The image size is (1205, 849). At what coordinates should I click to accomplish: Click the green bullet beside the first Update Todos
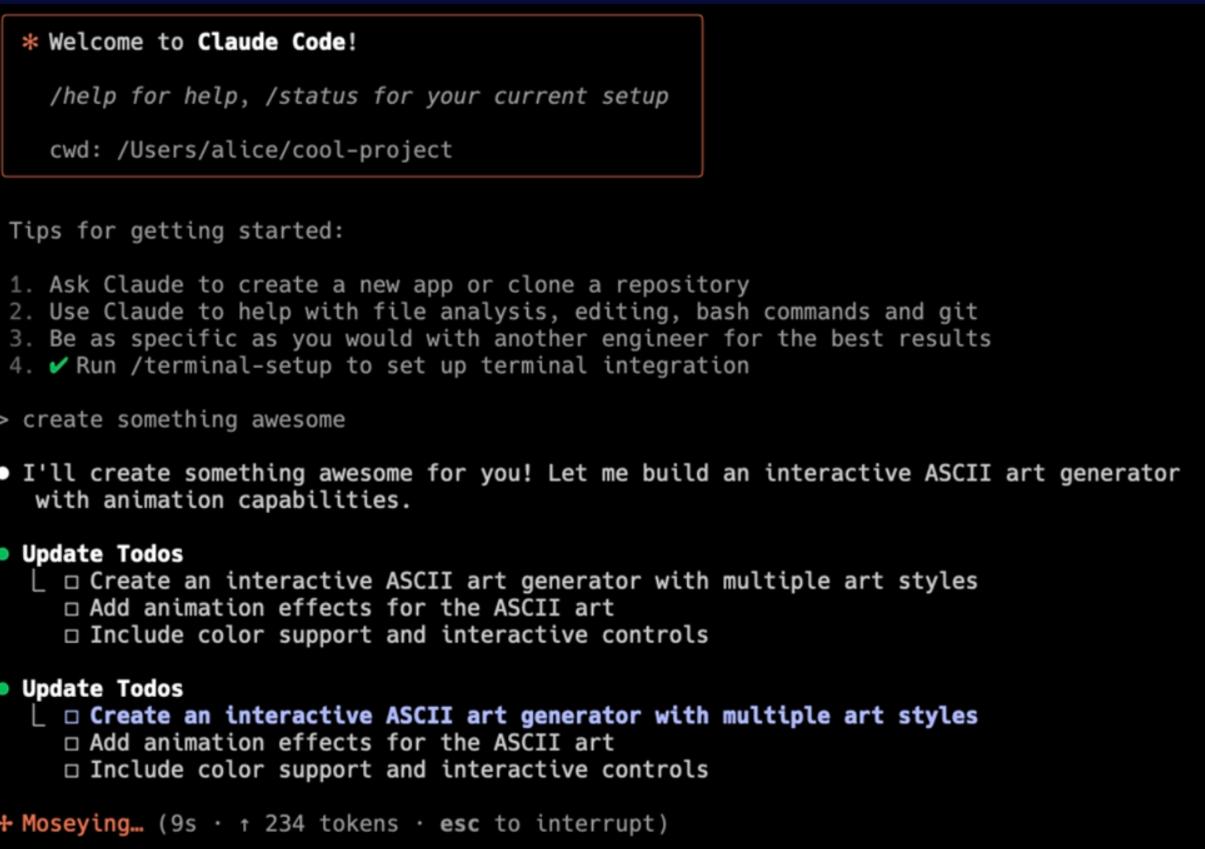(4, 554)
